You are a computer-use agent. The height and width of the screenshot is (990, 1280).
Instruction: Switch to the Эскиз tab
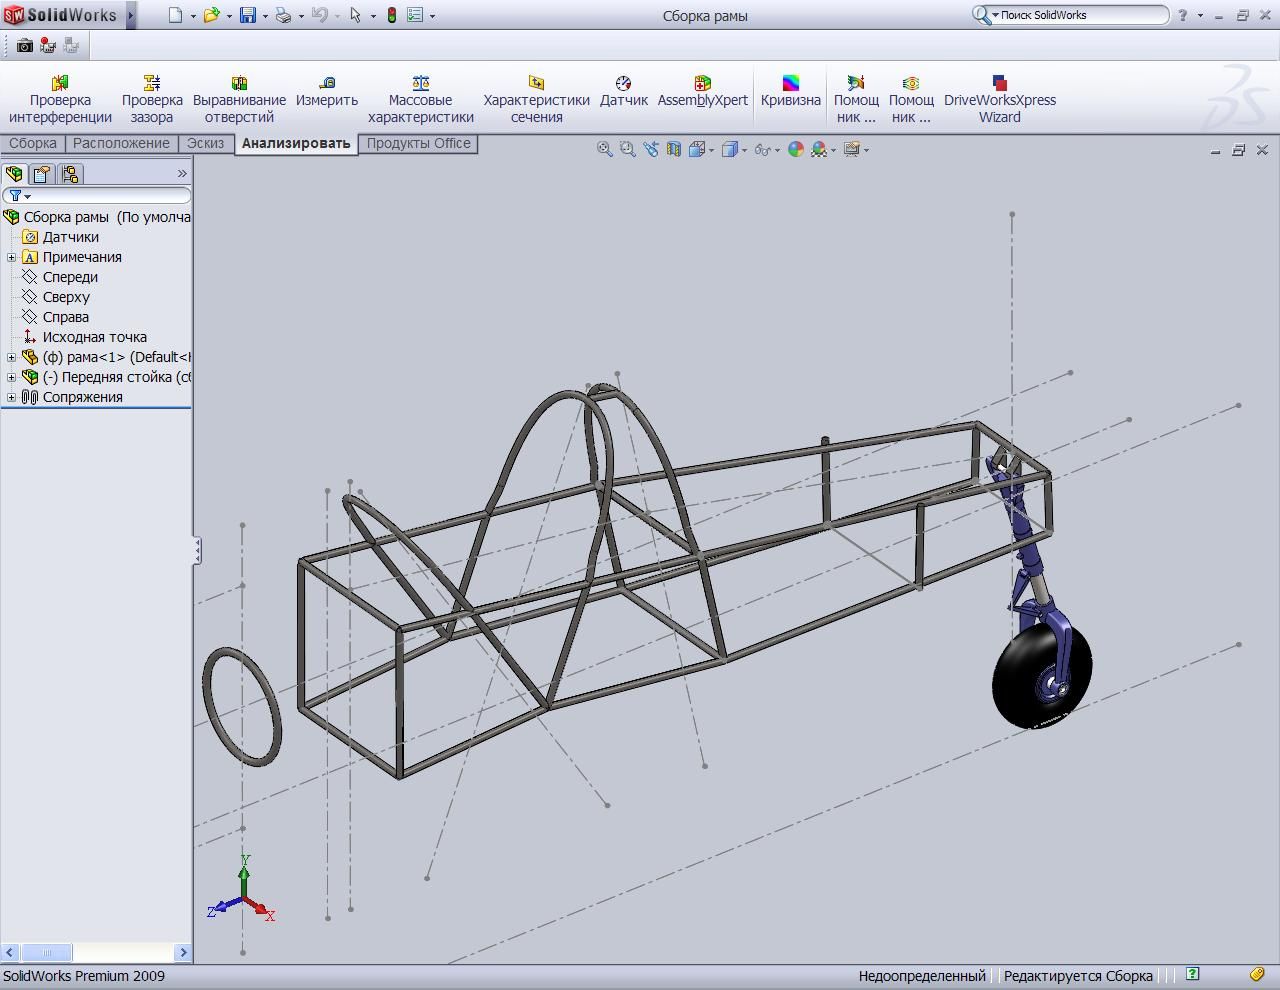point(205,143)
